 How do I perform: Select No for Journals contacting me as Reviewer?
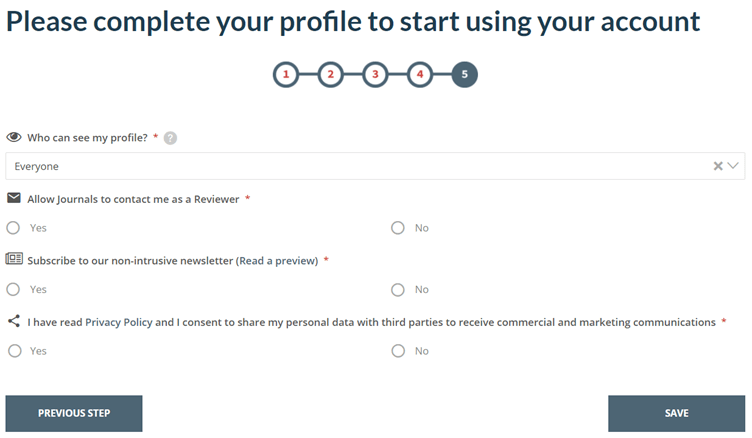tap(398, 228)
